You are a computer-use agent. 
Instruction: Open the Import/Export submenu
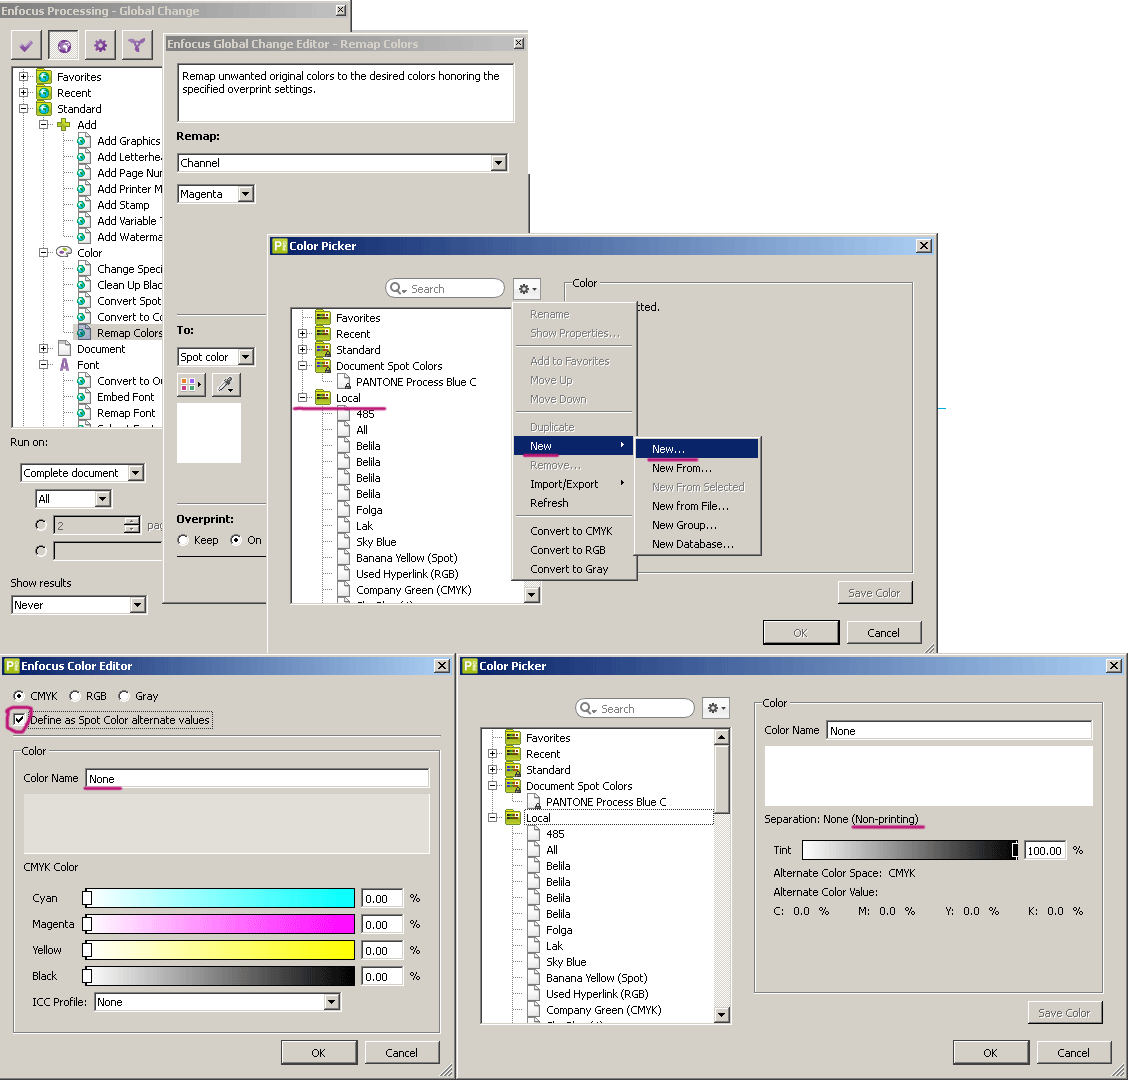coord(575,484)
